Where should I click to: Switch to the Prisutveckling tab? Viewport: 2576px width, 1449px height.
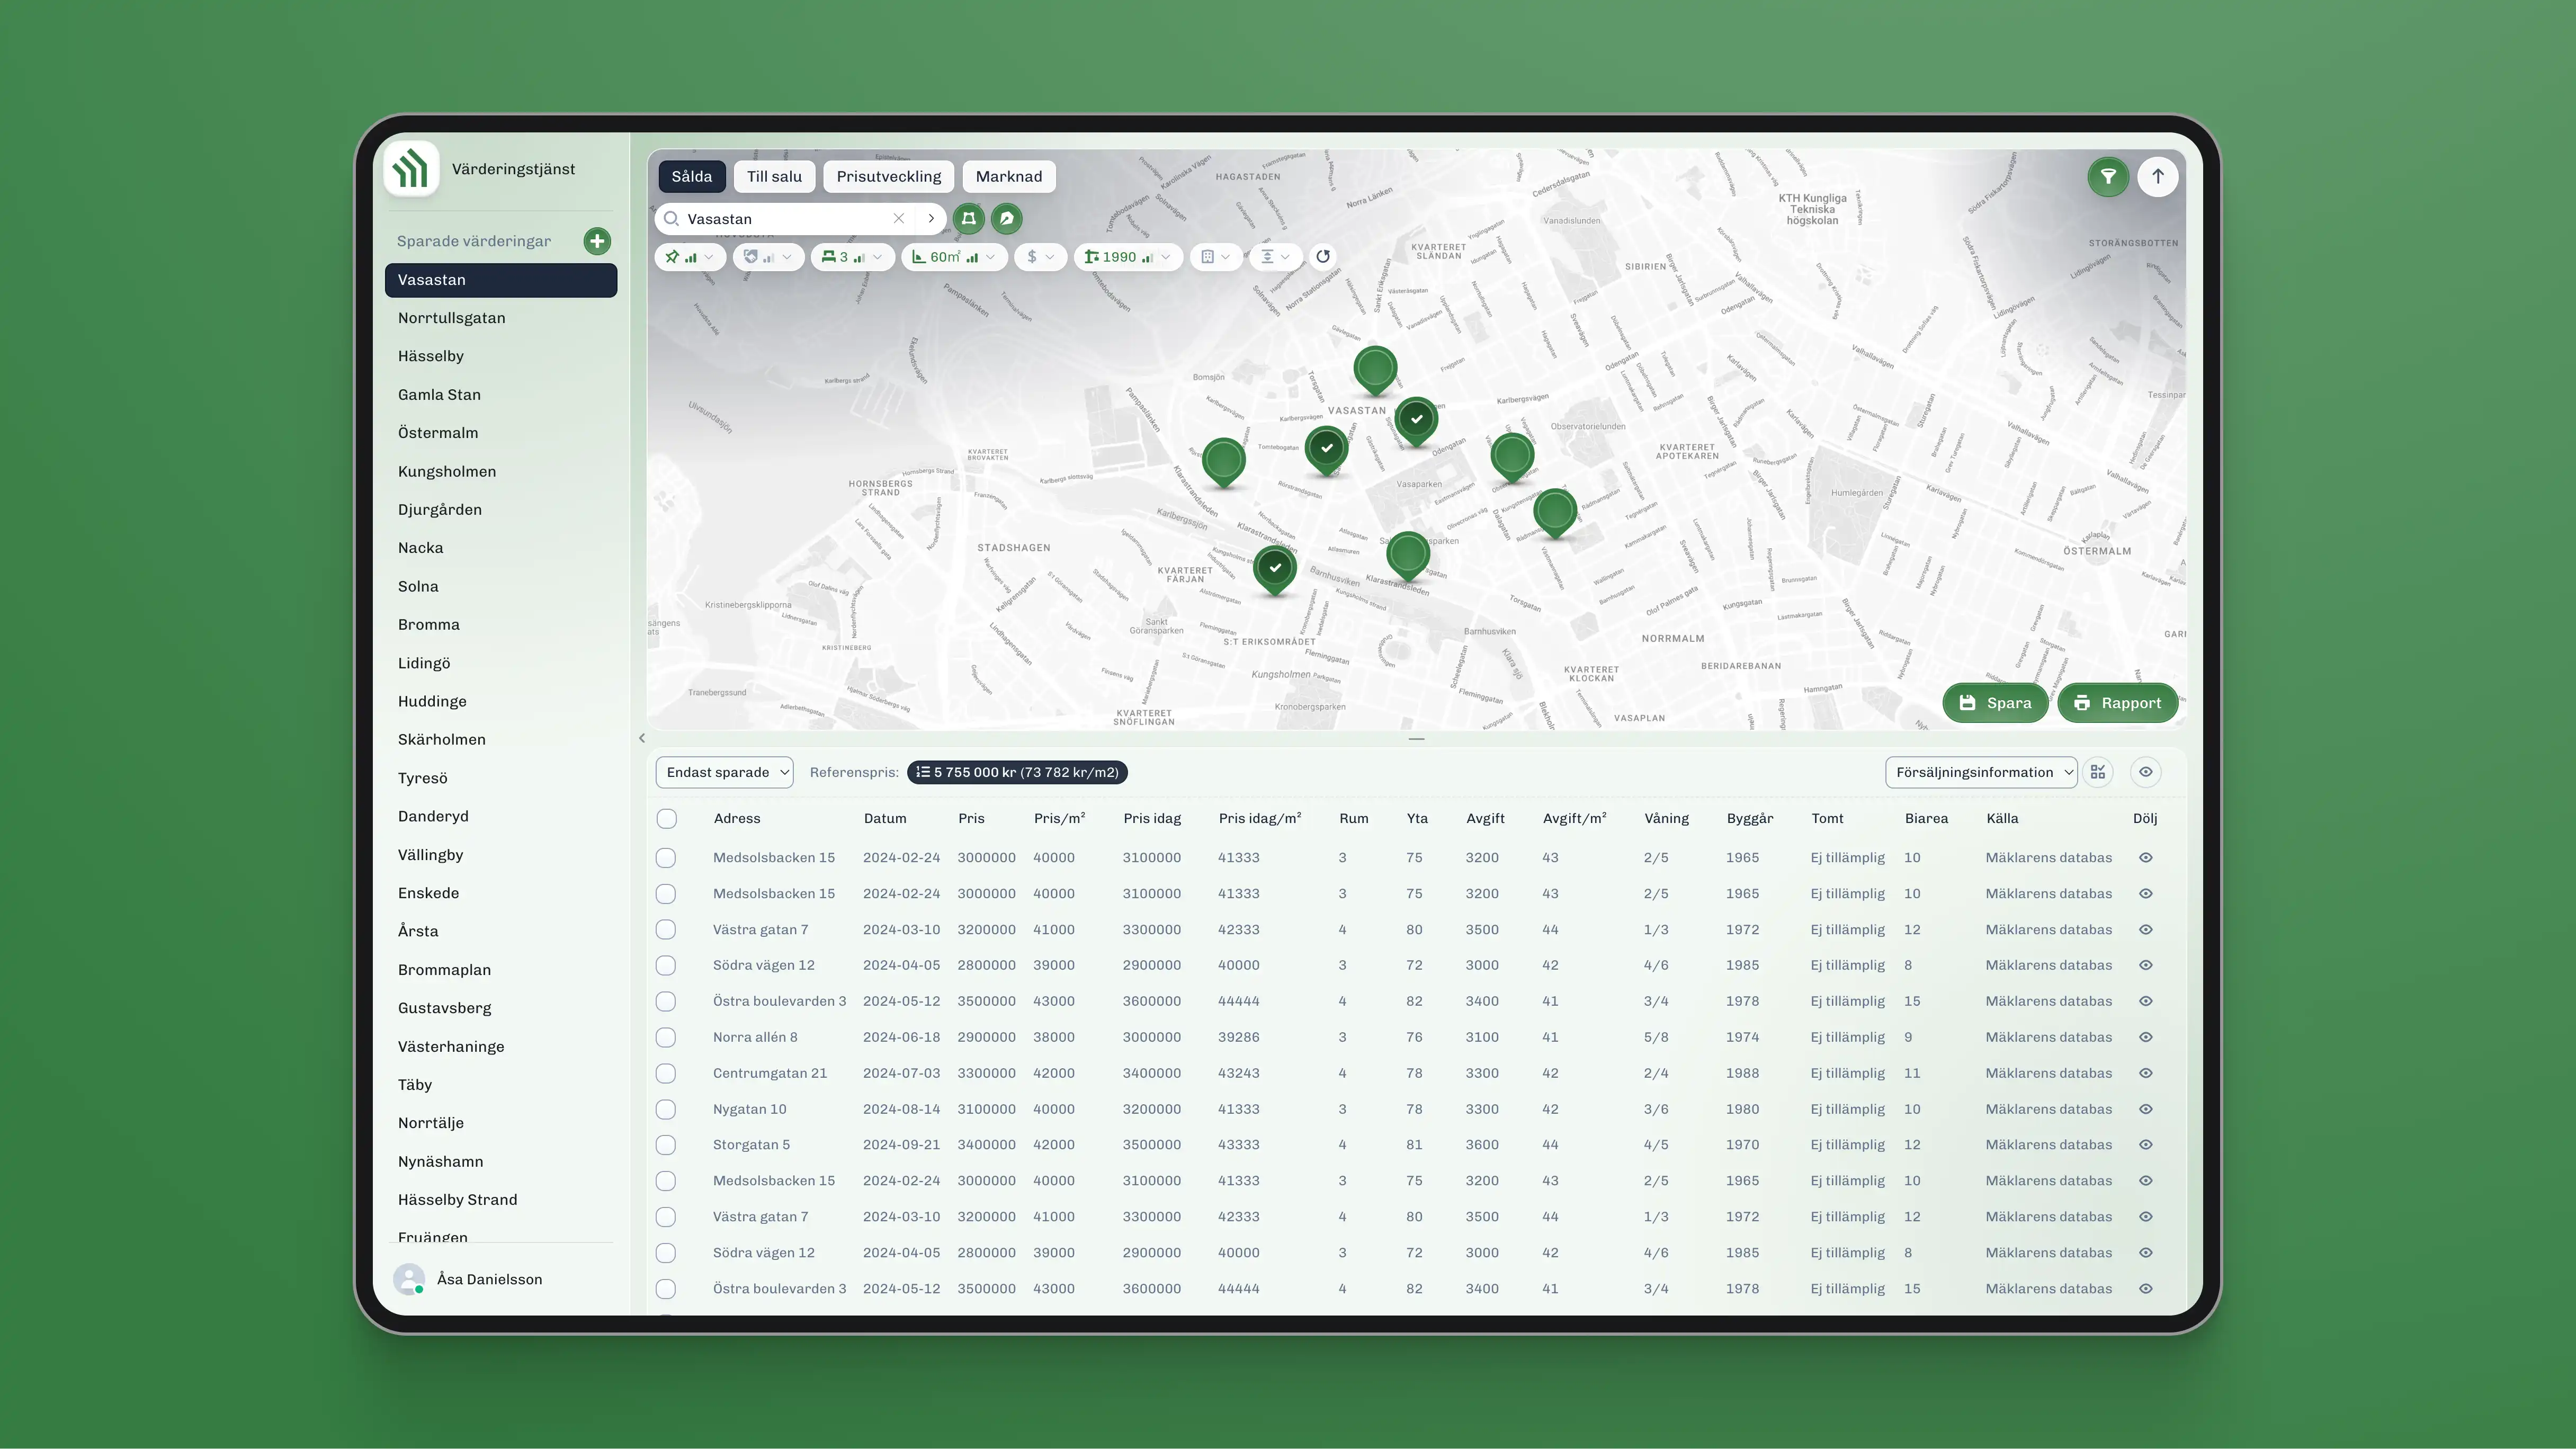pyautogui.click(x=888, y=177)
